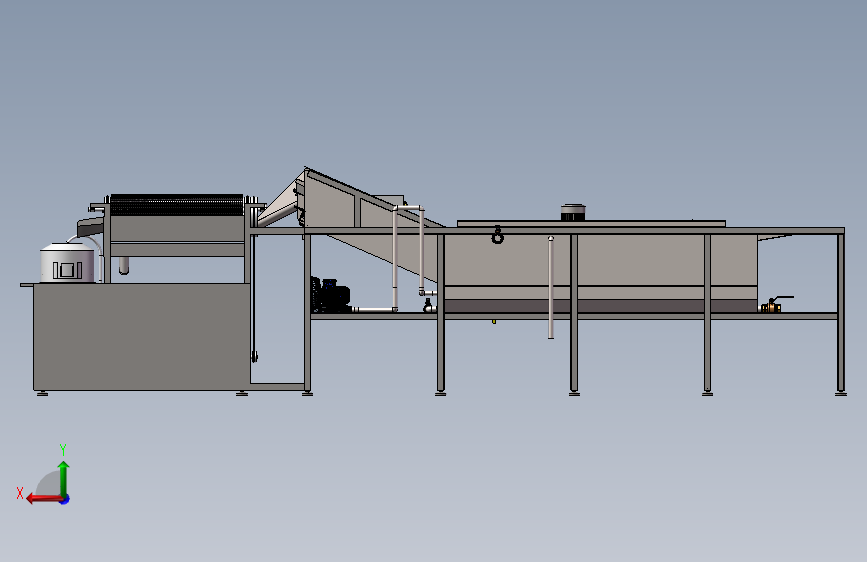
Task: Select the black ring hook on the tank wall
Action: coord(498,235)
